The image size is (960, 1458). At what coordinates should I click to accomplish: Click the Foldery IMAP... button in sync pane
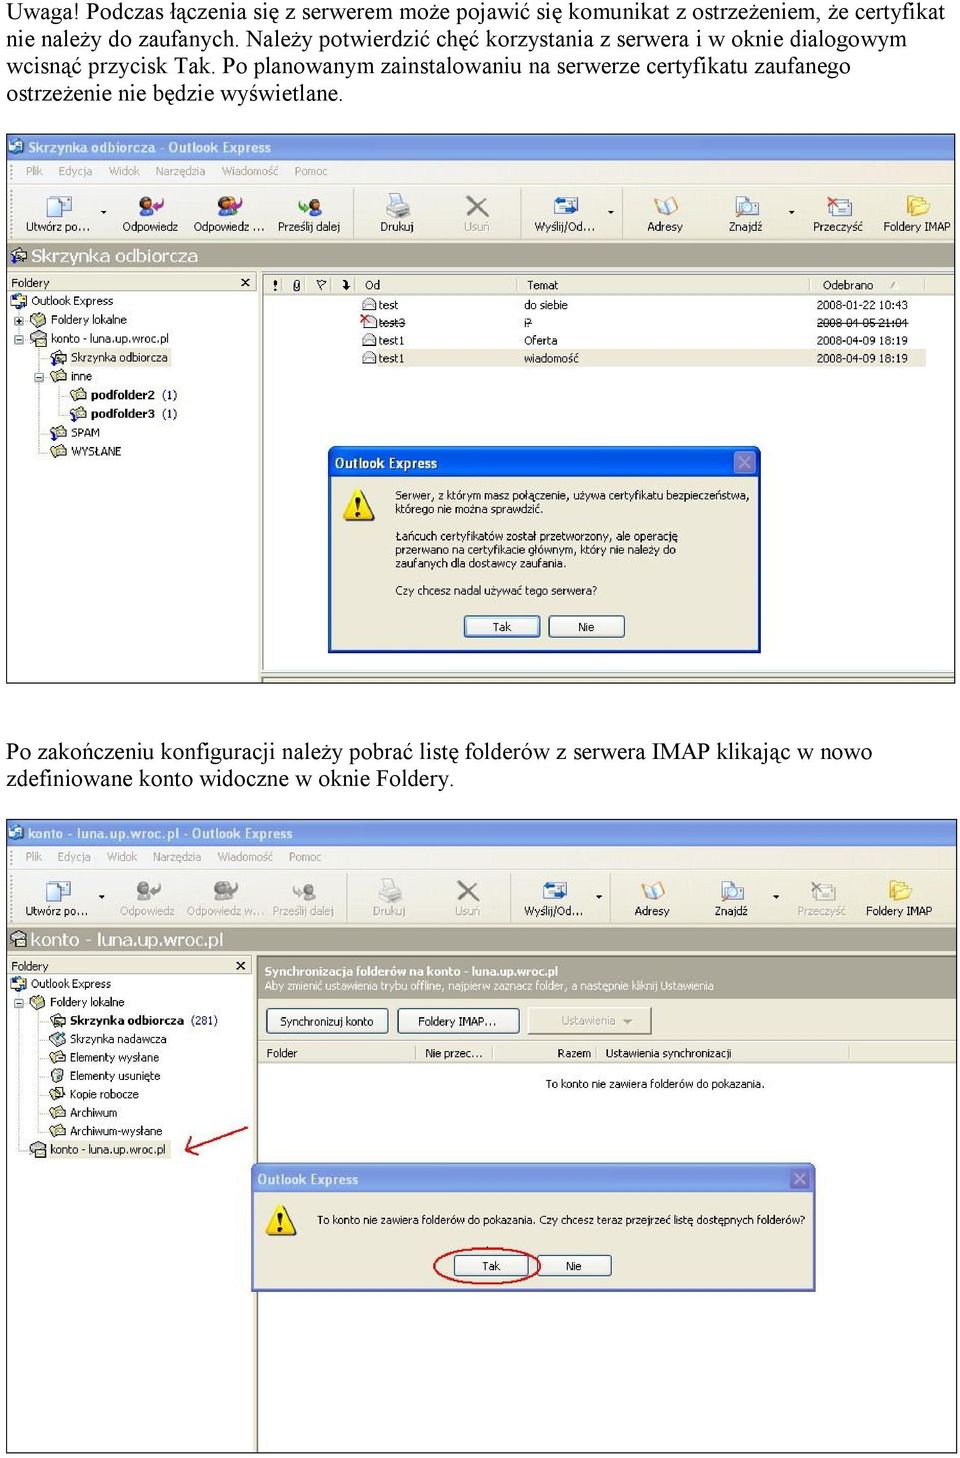coord(457,1021)
